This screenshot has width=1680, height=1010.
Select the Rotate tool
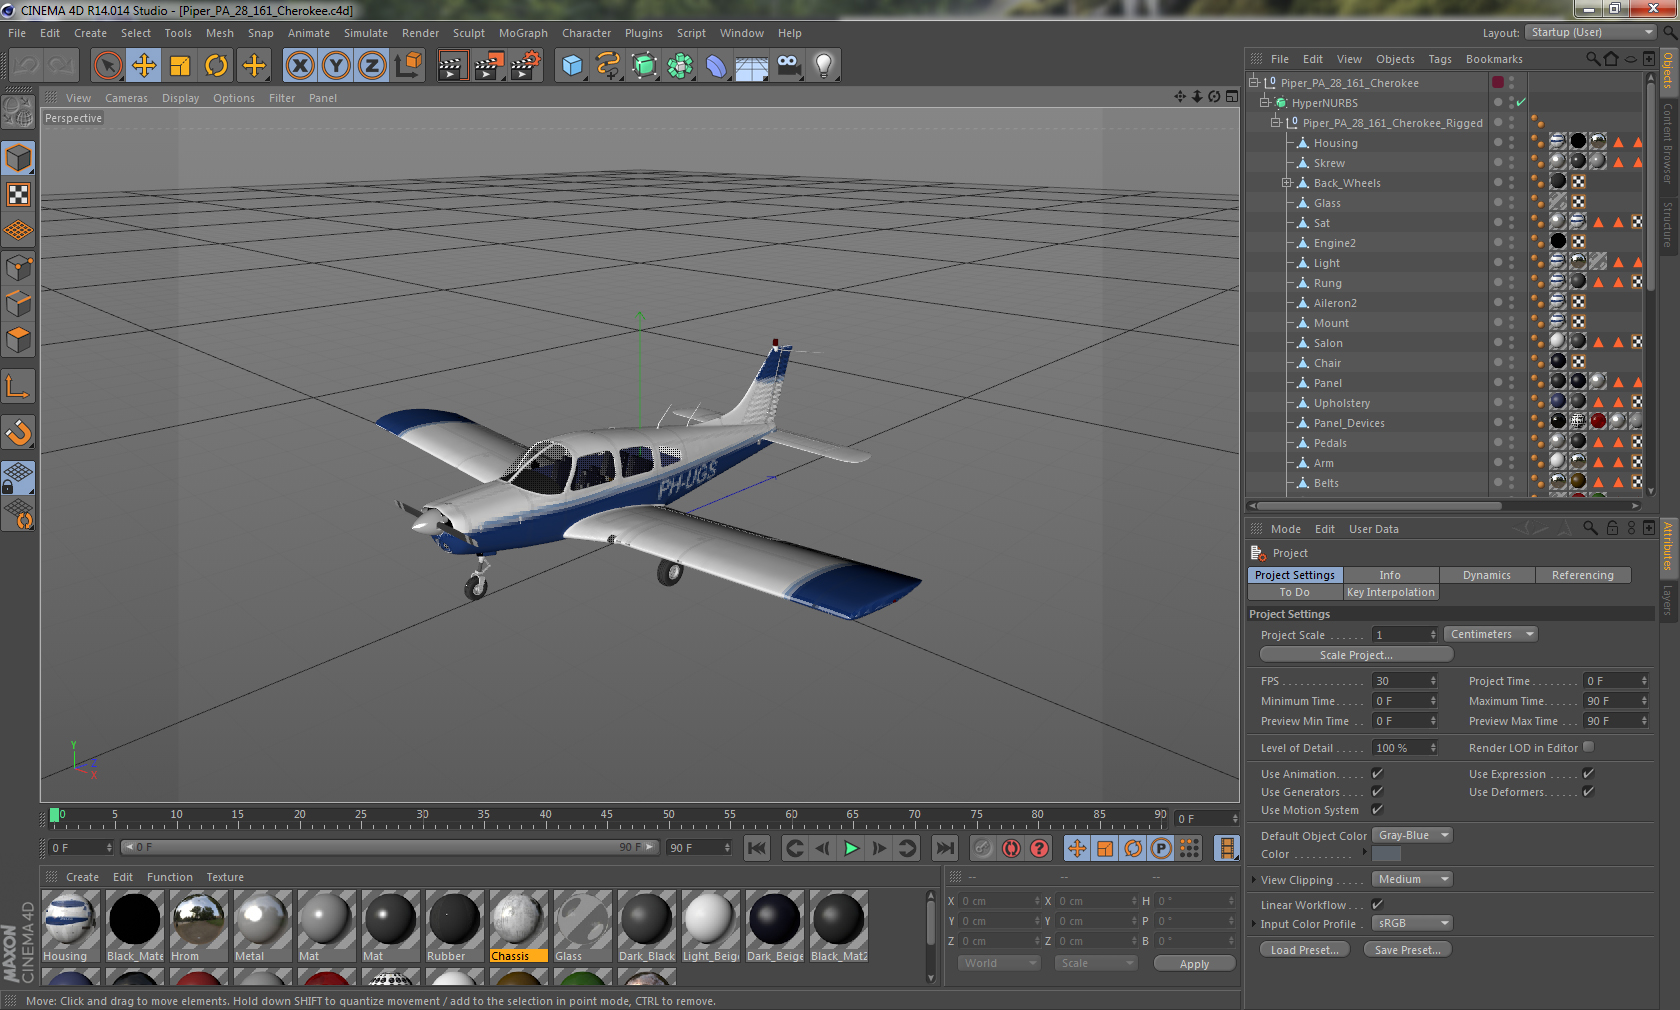tap(216, 66)
